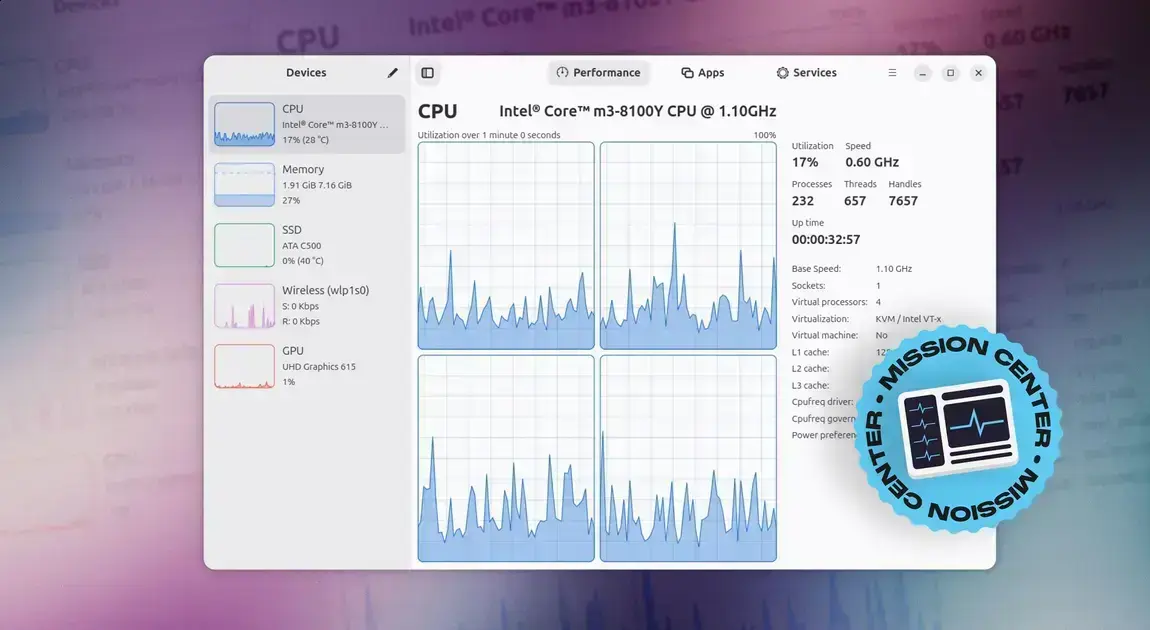Click the Handles count 7657

(903, 201)
